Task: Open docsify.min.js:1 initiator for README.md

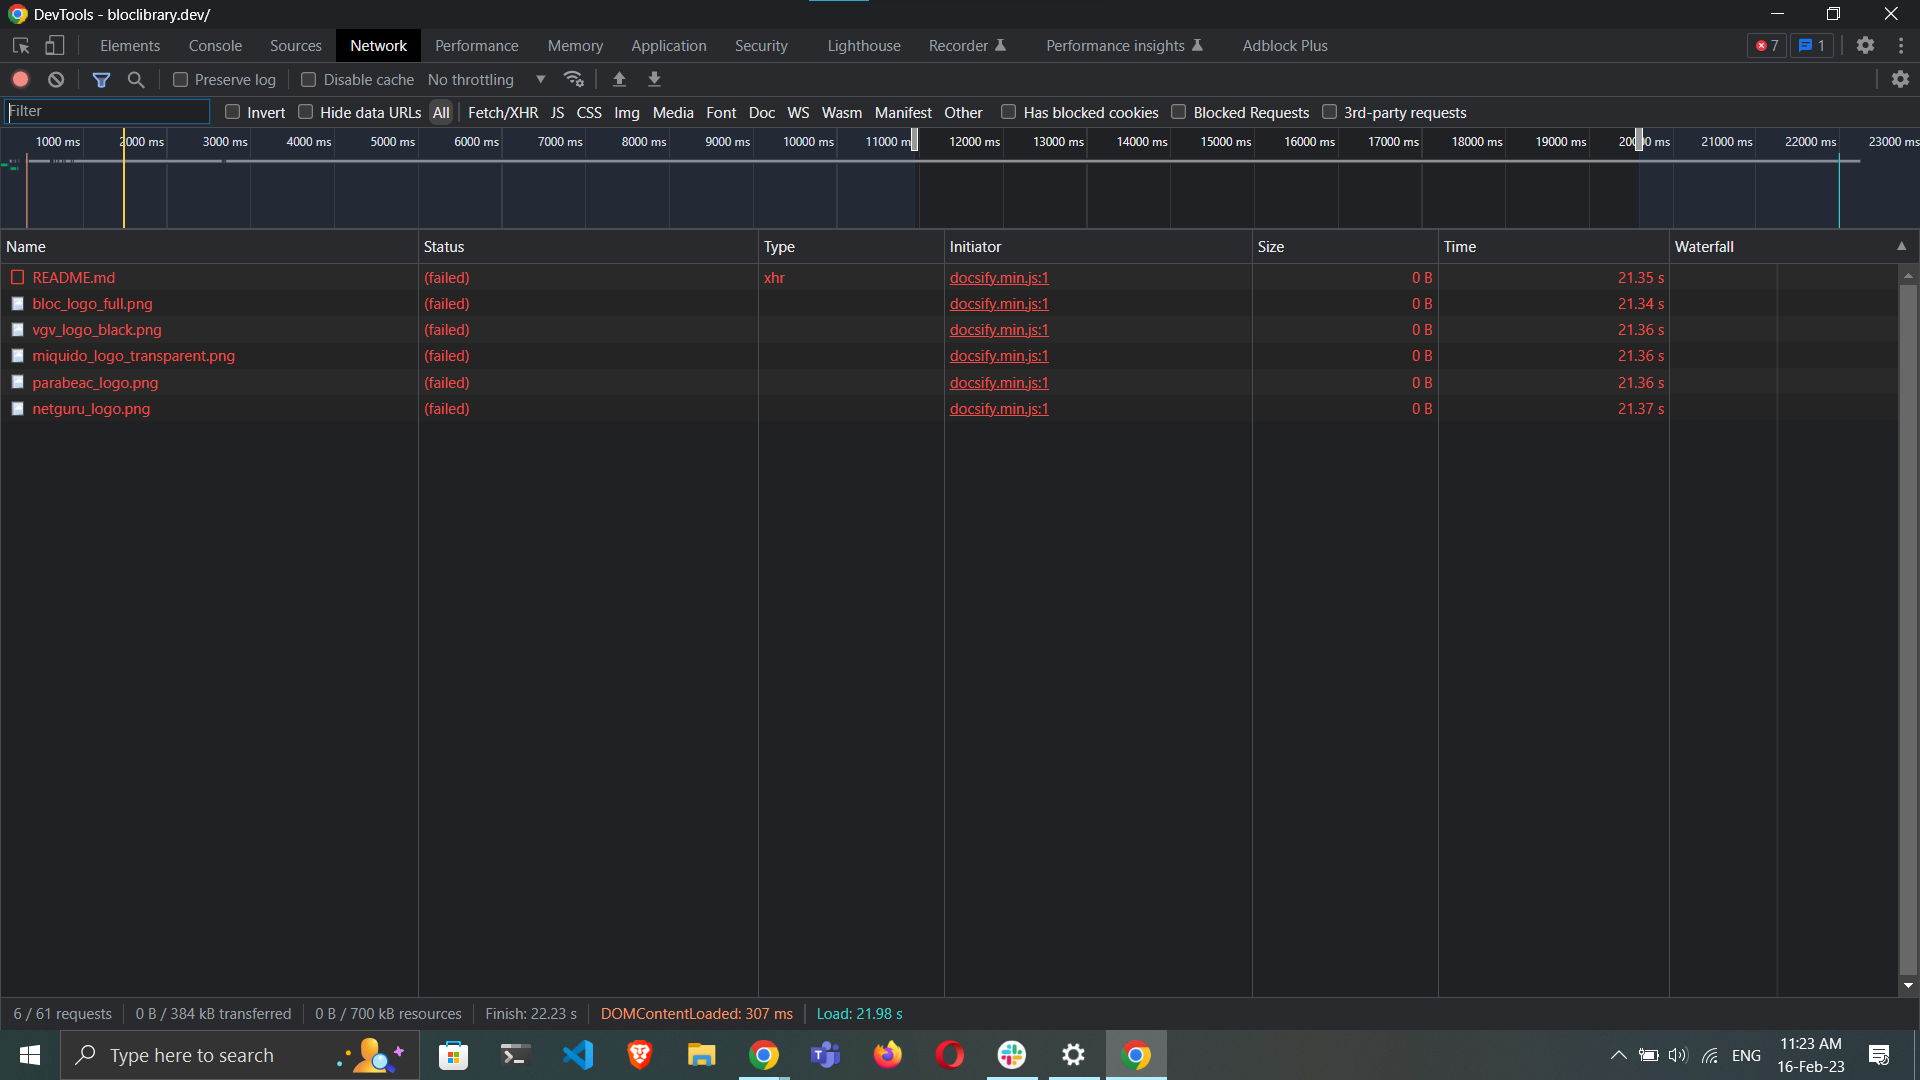Action: coord(998,277)
